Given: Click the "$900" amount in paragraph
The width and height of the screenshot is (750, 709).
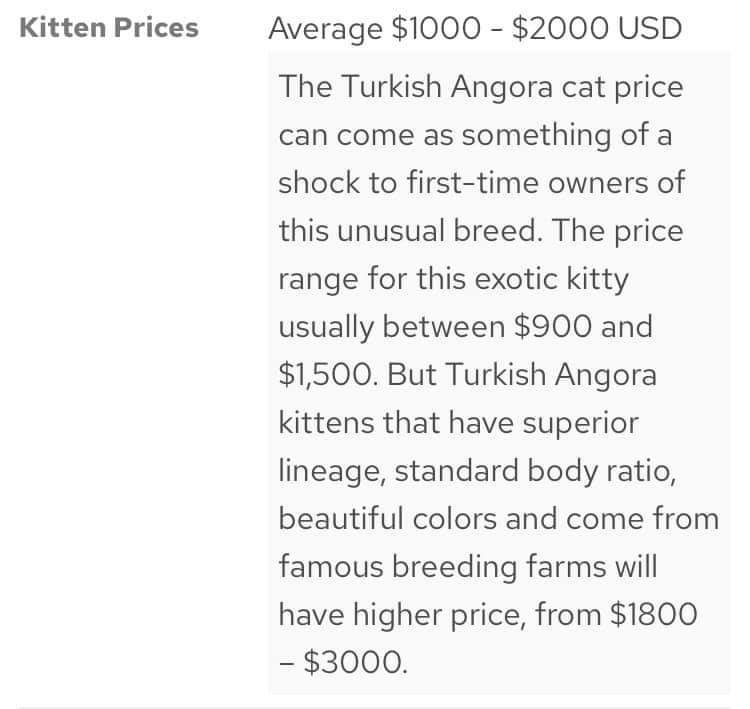Looking at the screenshot, I should (x=552, y=327).
